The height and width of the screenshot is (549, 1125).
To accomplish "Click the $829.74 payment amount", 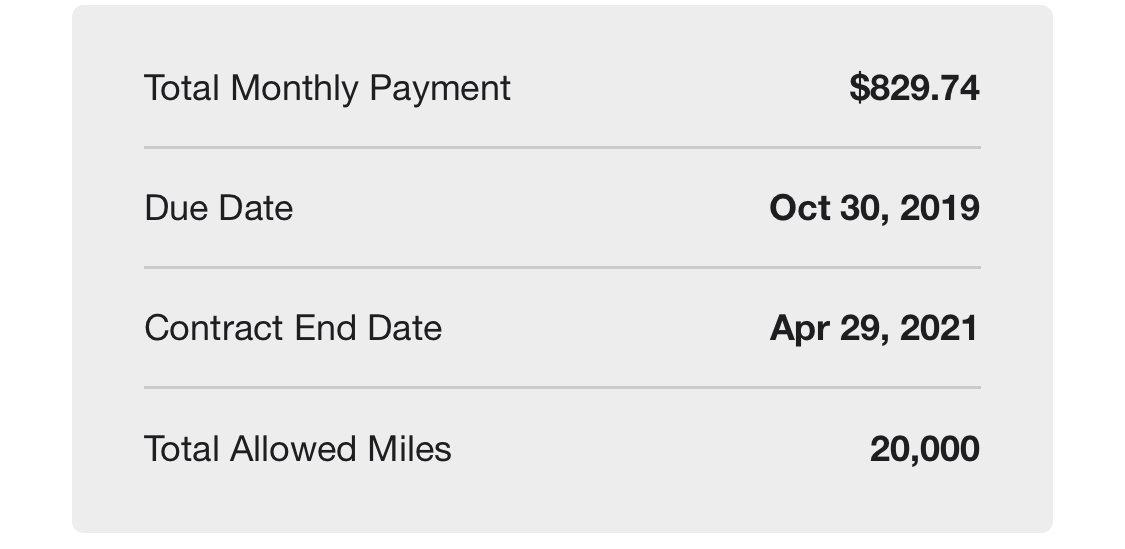I will click(914, 88).
